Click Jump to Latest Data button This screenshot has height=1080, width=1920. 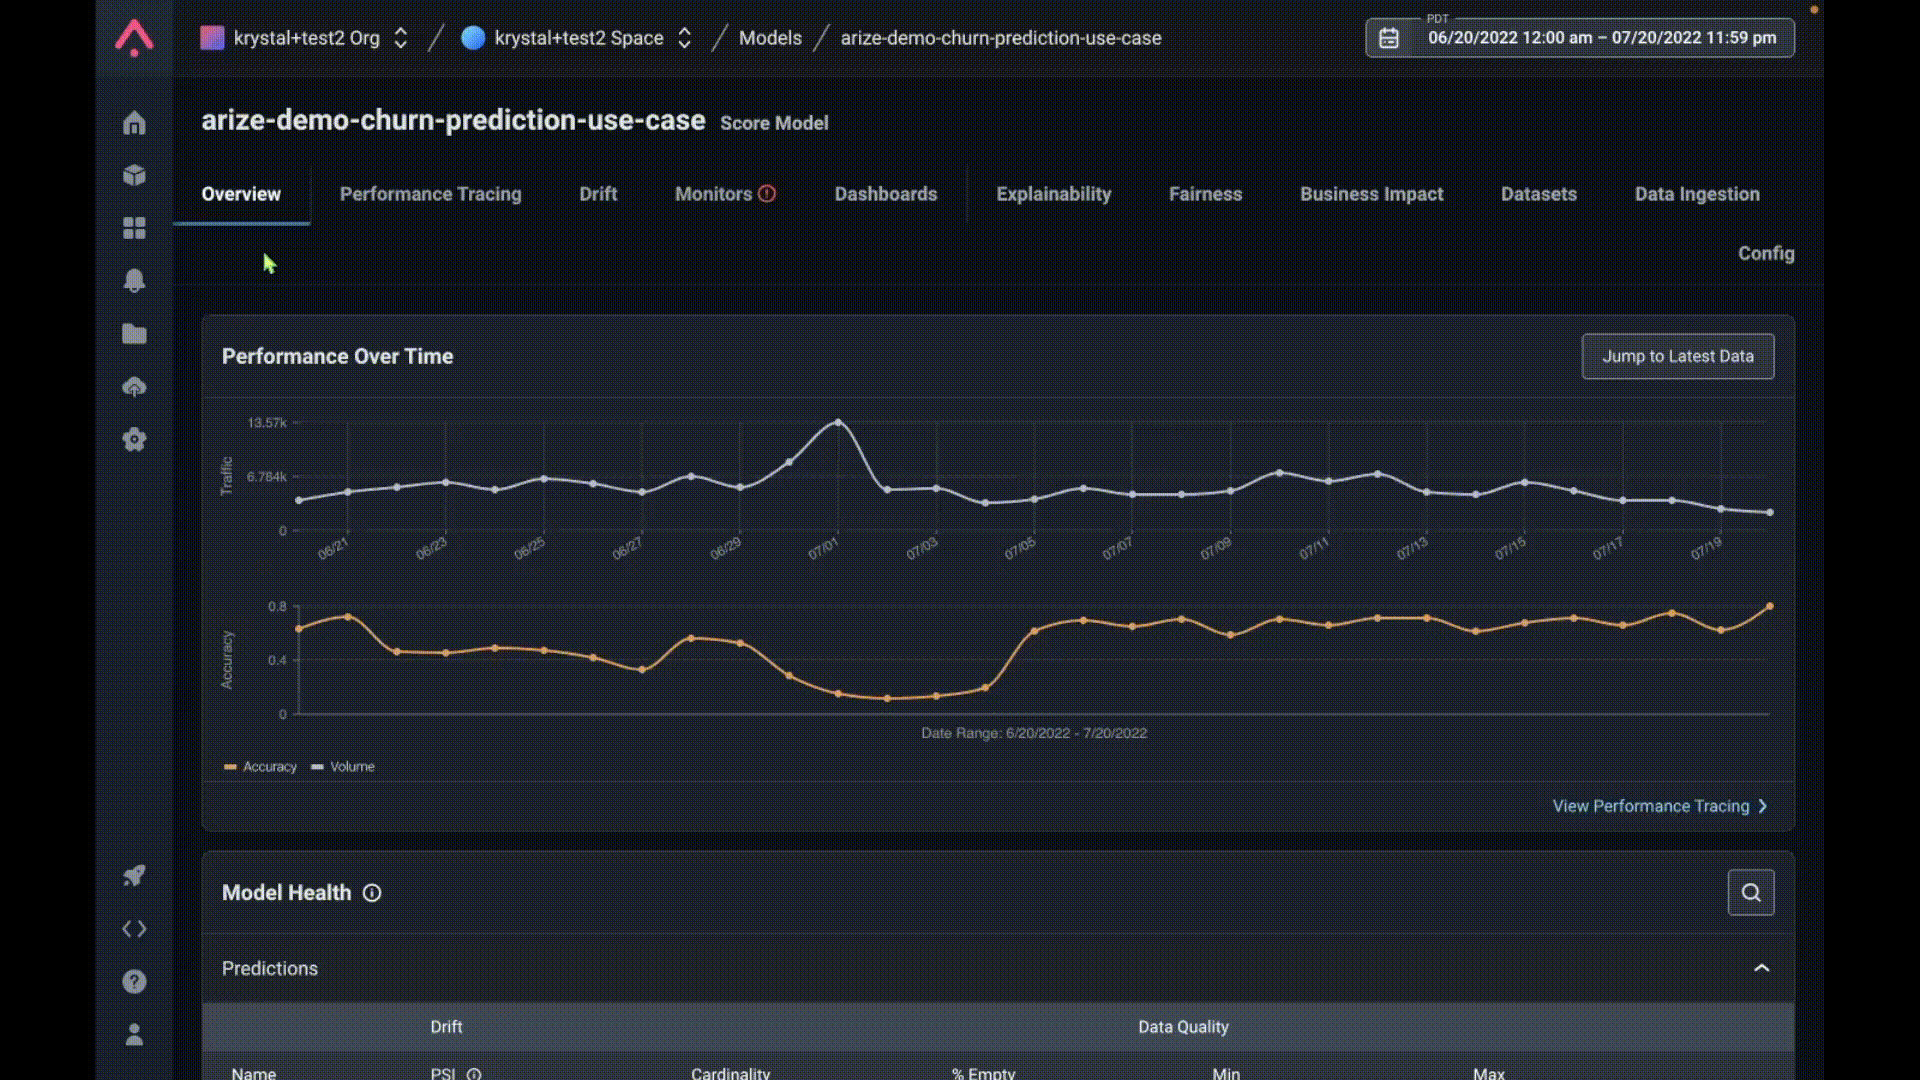(1677, 356)
